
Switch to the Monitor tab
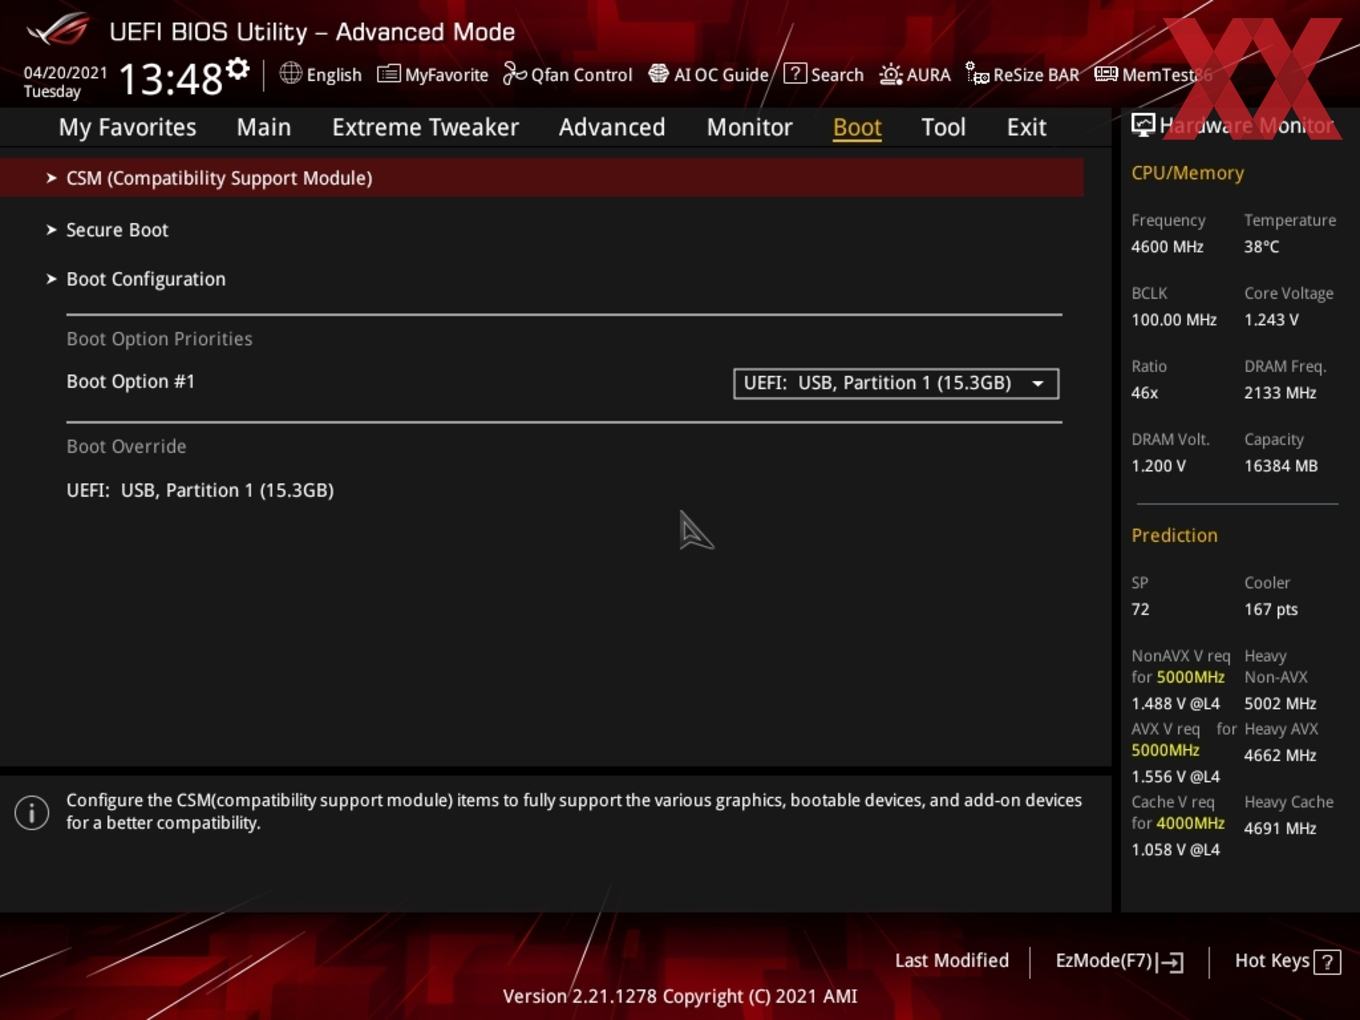[x=749, y=127]
